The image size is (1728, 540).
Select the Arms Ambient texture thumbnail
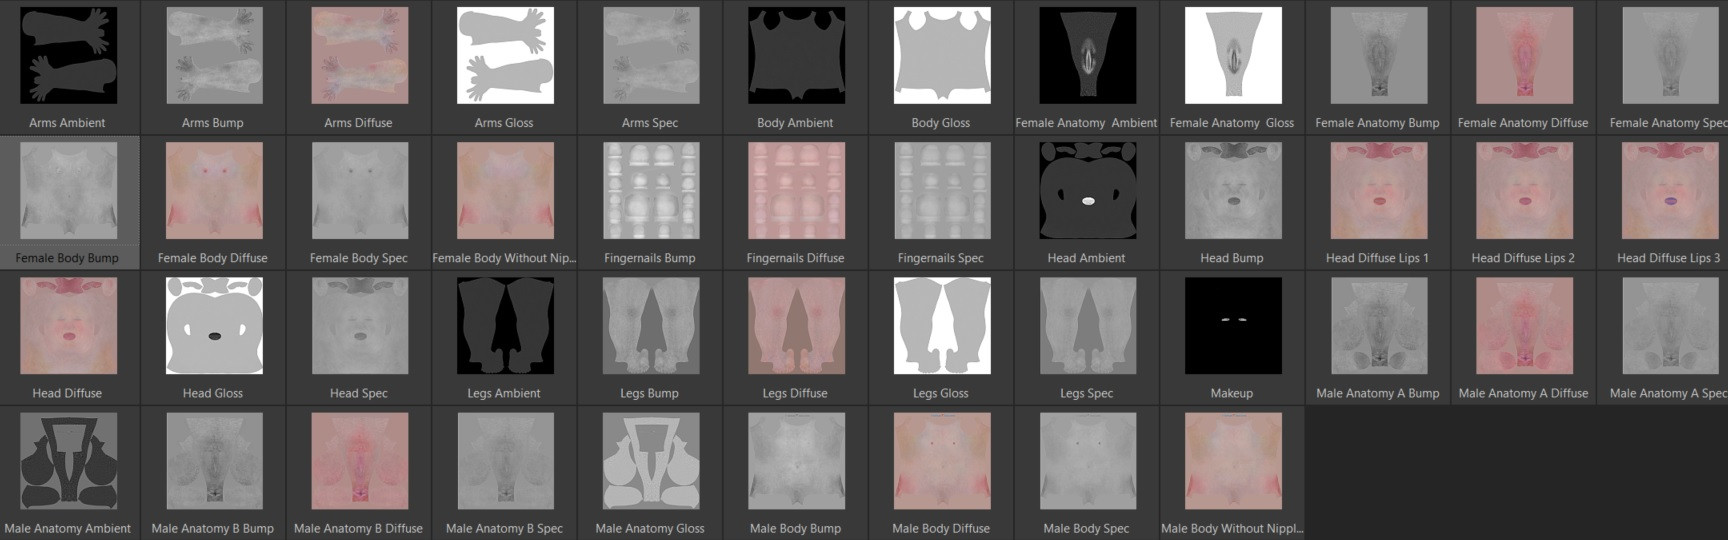coord(69,56)
